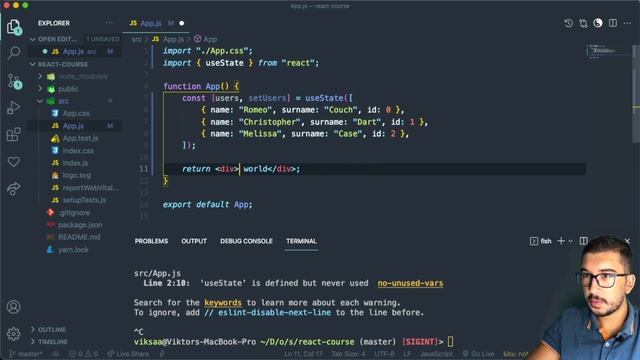The image size is (640, 360).
Task: Open the Manage gear icon
Action: click(13, 334)
